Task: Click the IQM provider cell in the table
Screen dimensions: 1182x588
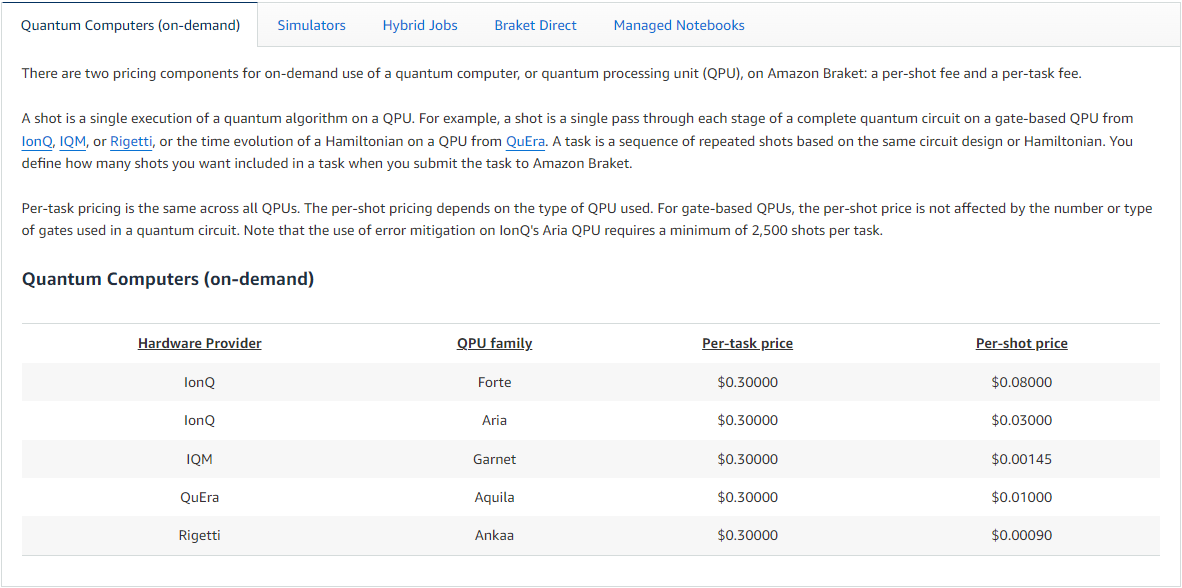Action: [200, 459]
